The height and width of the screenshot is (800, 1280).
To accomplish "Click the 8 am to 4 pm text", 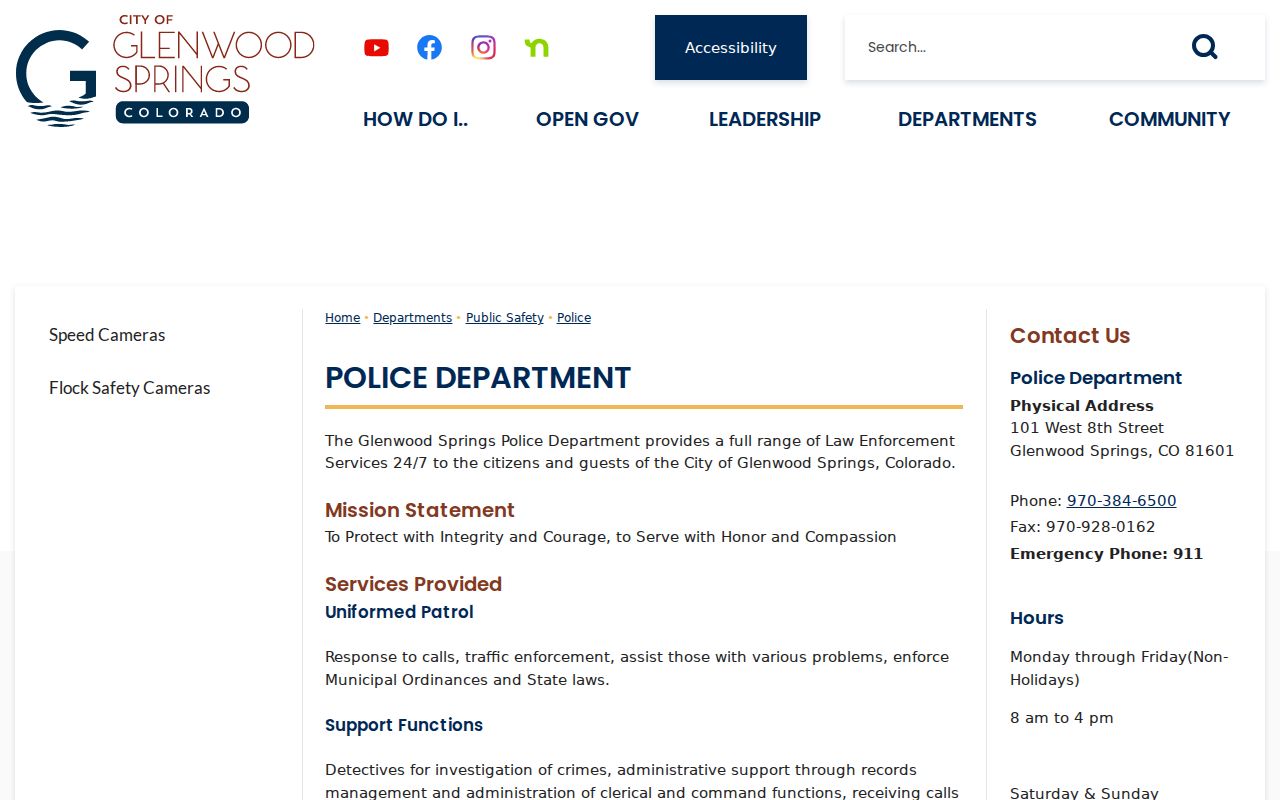I will point(1061,718).
